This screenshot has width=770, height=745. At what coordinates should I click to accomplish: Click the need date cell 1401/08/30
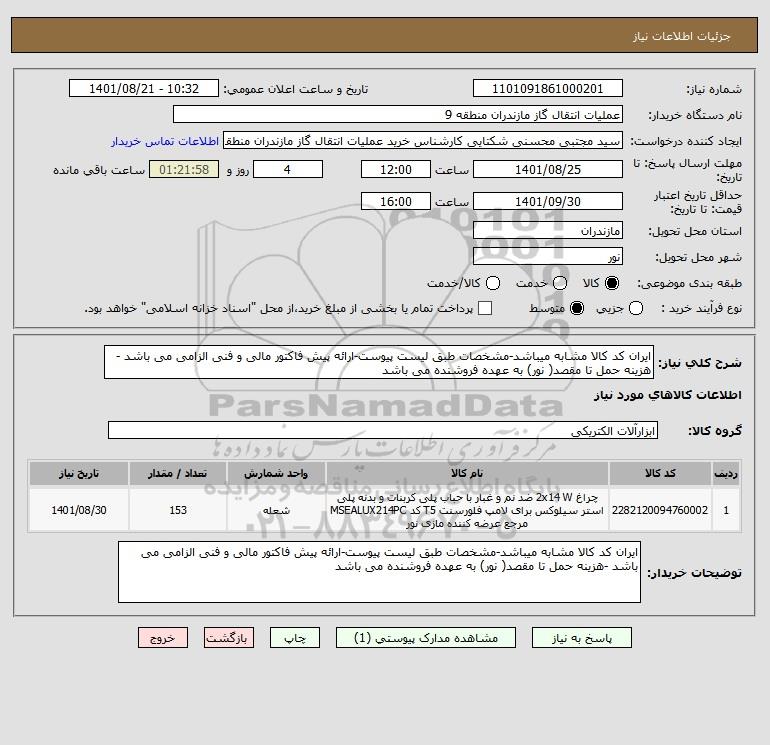point(79,510)
